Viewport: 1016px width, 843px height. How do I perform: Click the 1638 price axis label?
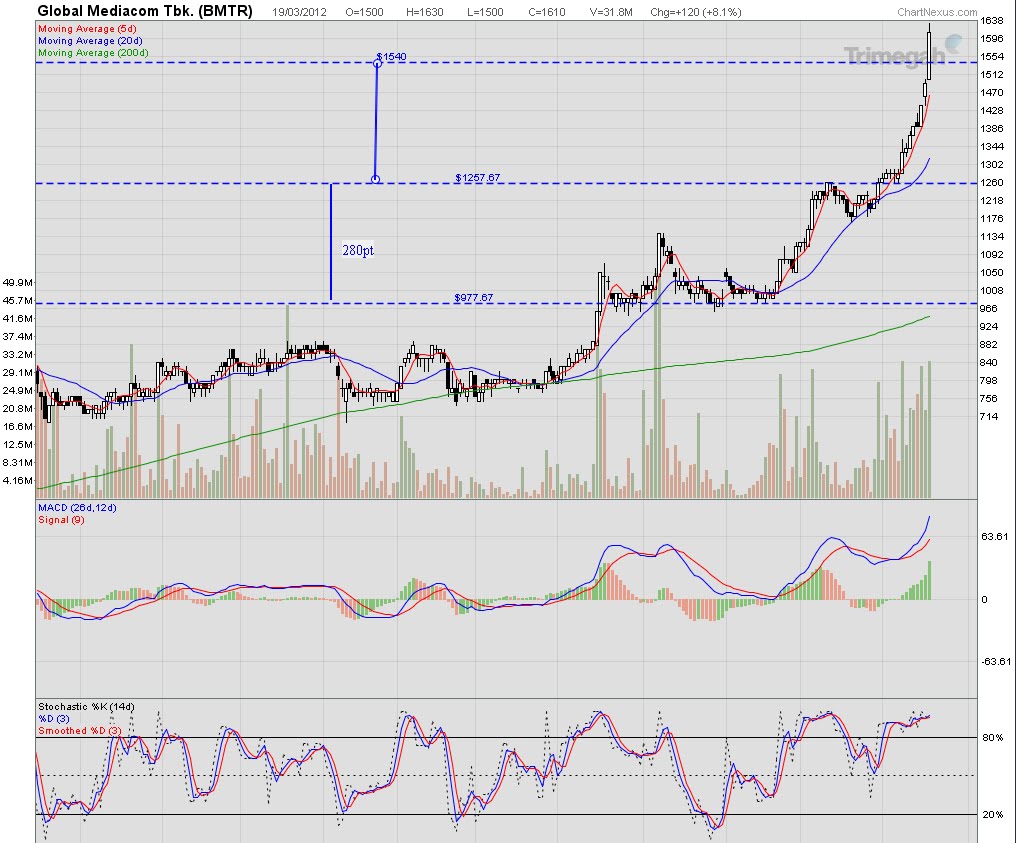(991, 21)
